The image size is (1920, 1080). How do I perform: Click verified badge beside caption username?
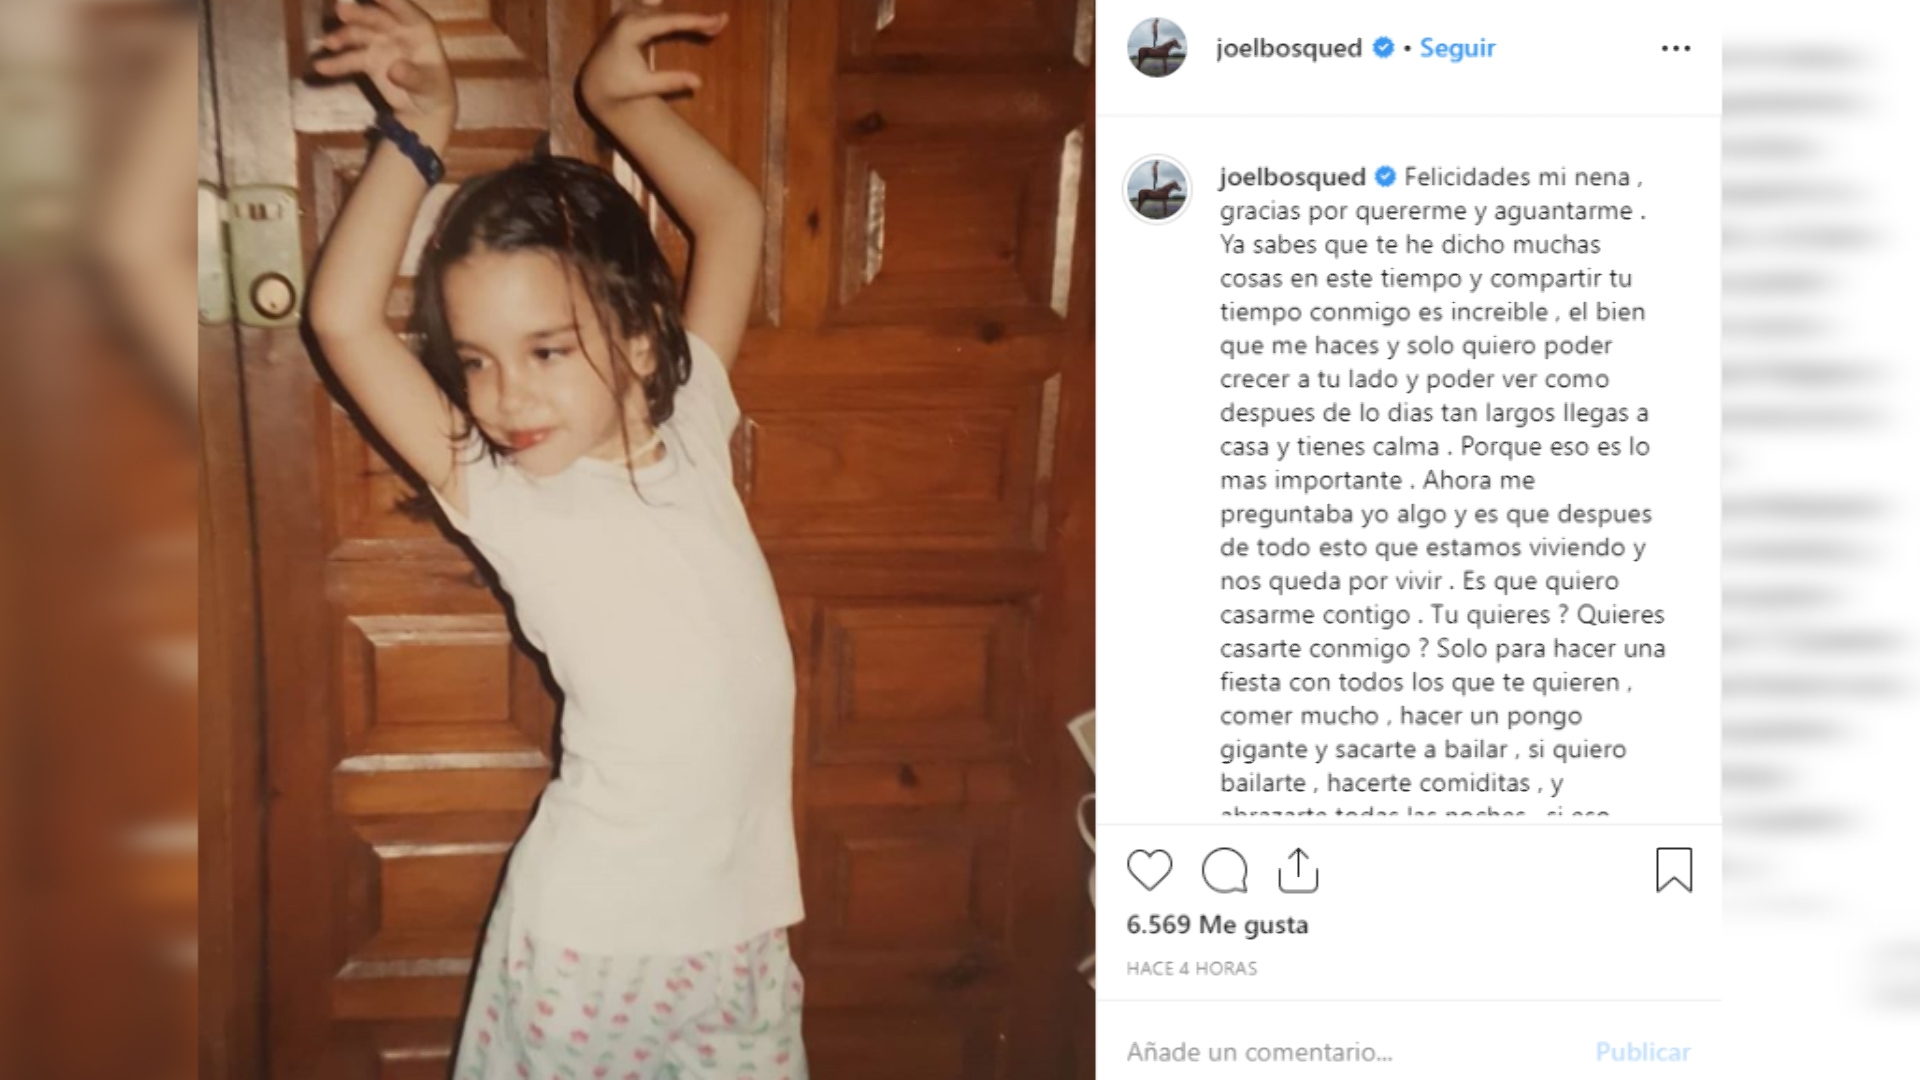[1385, 177]
